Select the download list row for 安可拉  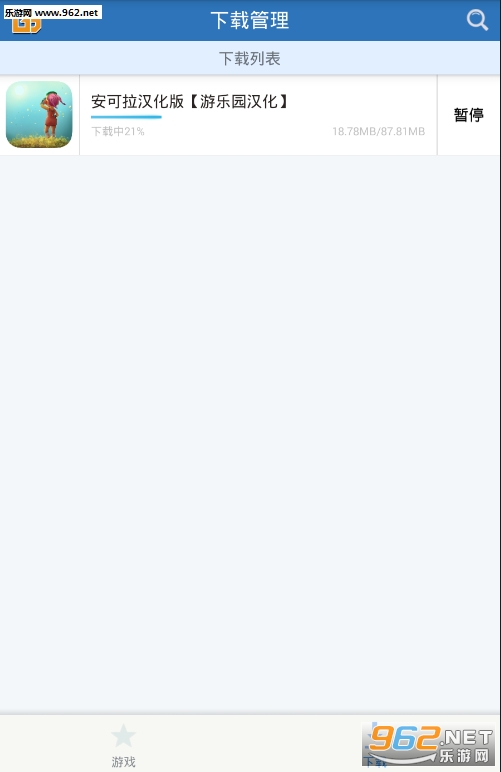pos(219,115)
